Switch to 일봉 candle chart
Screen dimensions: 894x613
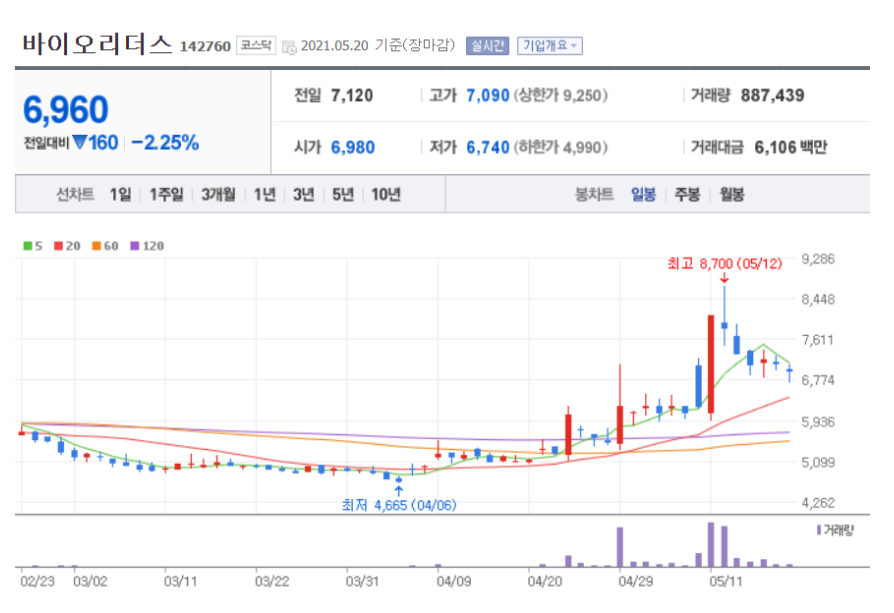[643, 194]
